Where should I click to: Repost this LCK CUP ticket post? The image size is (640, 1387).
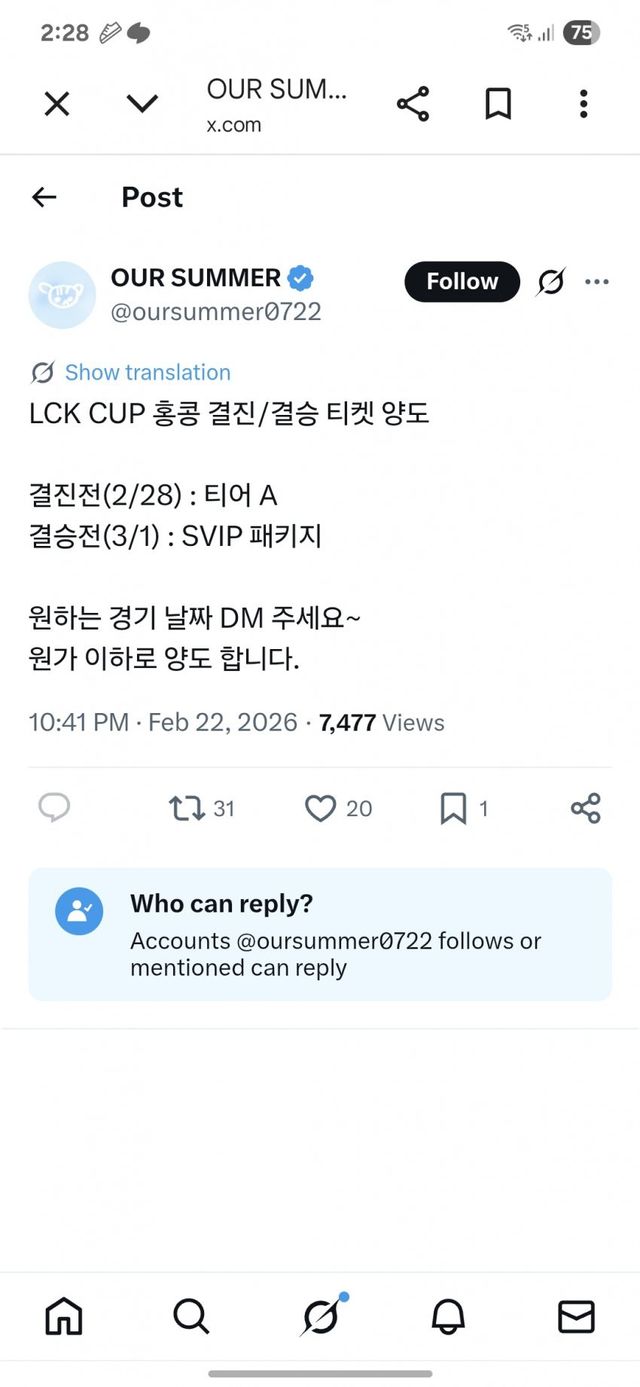pos(187,808)
